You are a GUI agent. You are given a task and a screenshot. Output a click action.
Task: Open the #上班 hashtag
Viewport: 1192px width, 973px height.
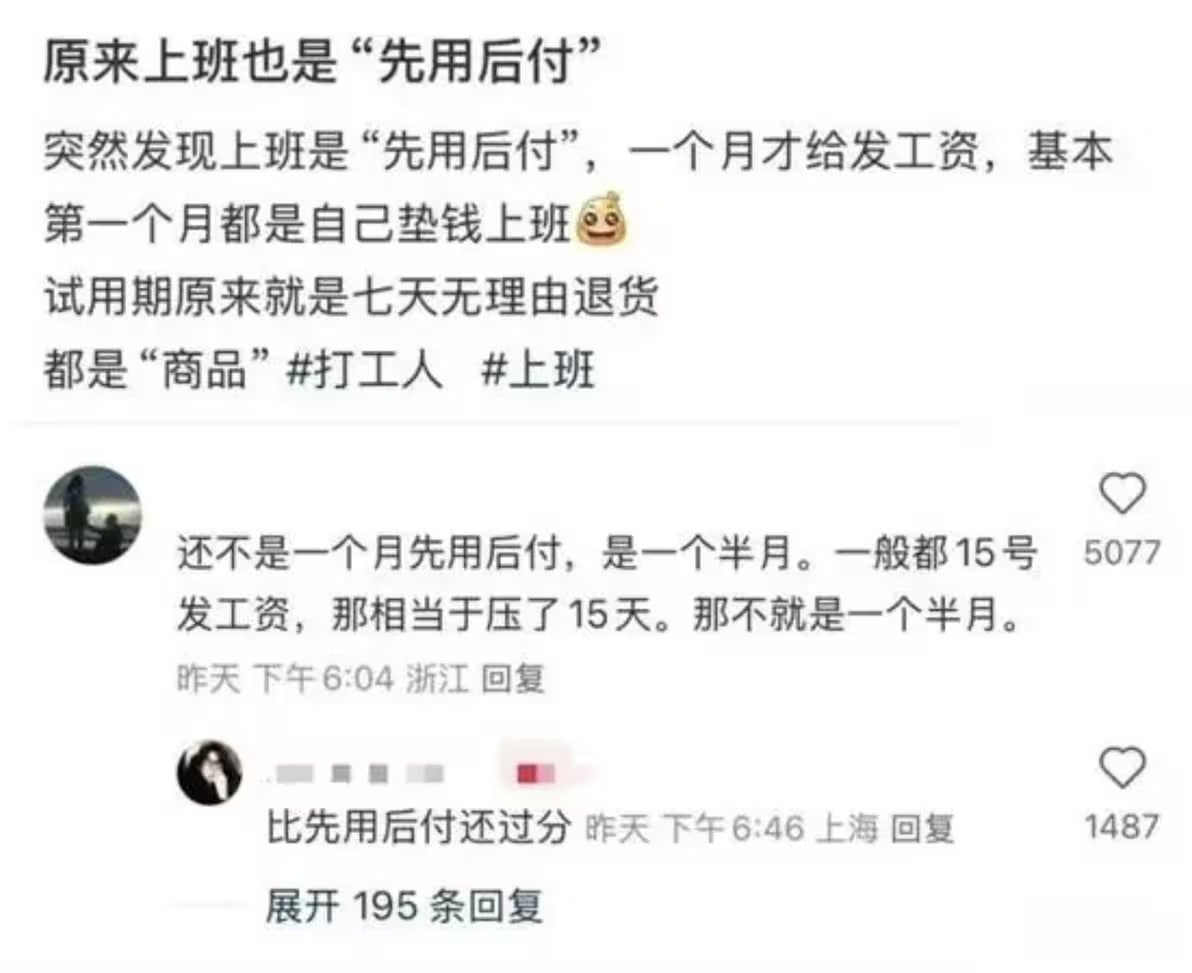(538, 372)
